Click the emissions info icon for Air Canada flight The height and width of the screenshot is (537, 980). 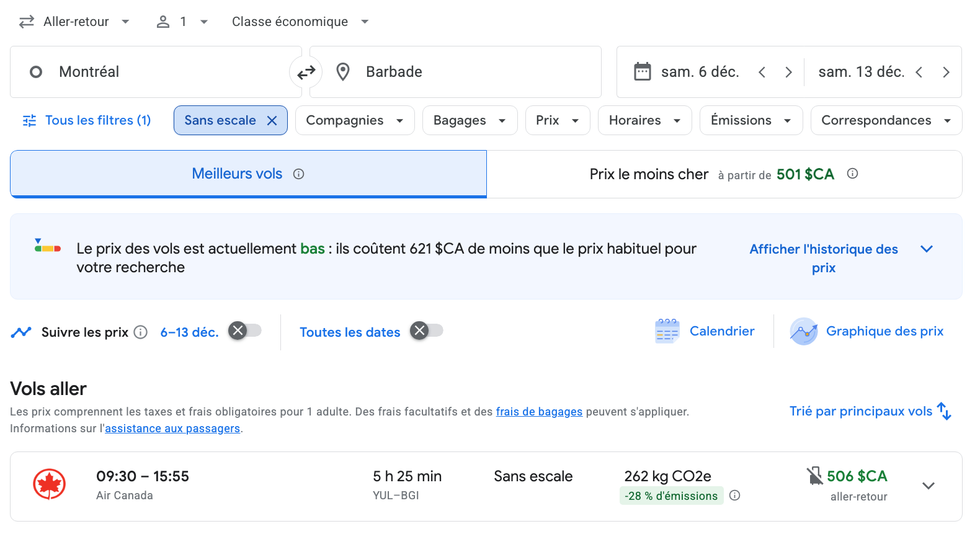click(x=735, y=496)
